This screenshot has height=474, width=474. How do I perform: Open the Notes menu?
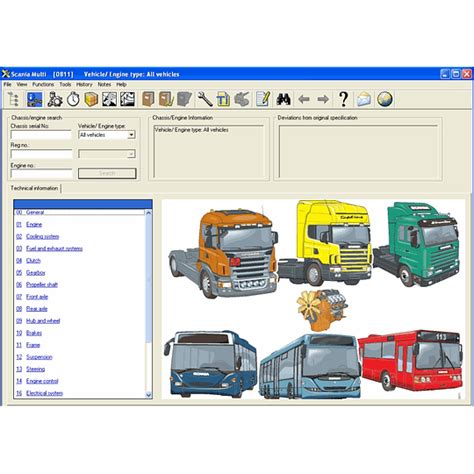tap(104, 84)
